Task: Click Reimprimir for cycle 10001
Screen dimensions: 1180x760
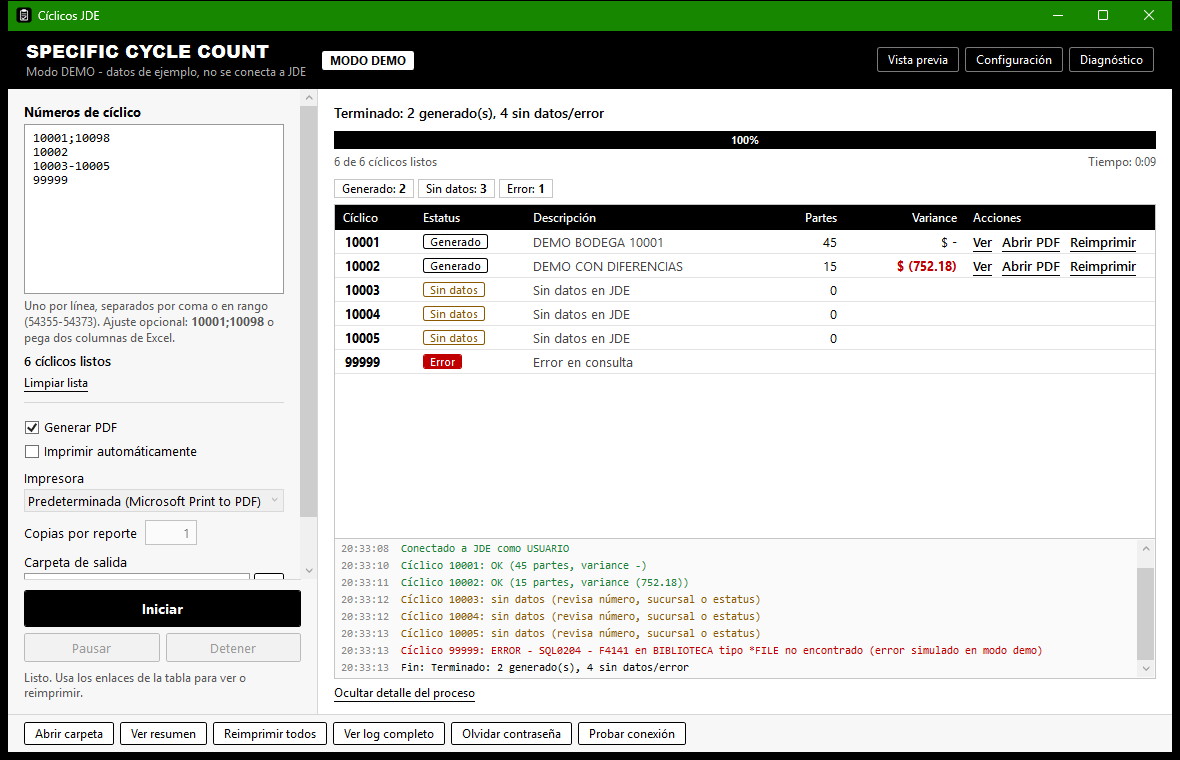Action: (1102, 242)
